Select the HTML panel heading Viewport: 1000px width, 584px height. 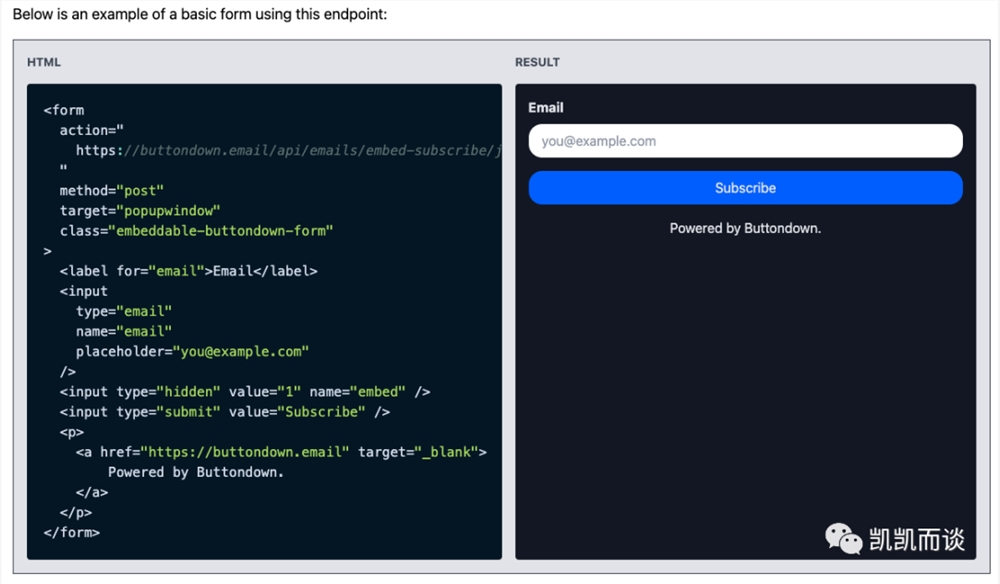(x=43, y=62)
